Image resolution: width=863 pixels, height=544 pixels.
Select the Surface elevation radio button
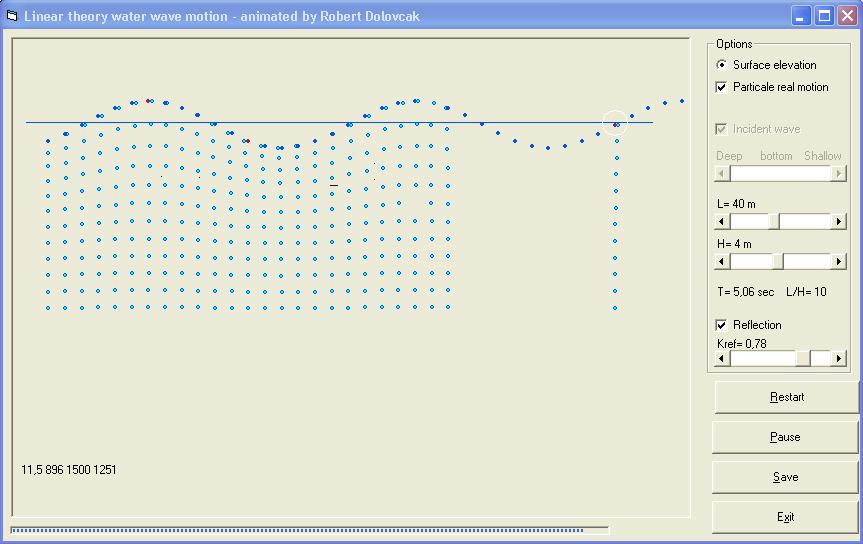coord(722,65)
